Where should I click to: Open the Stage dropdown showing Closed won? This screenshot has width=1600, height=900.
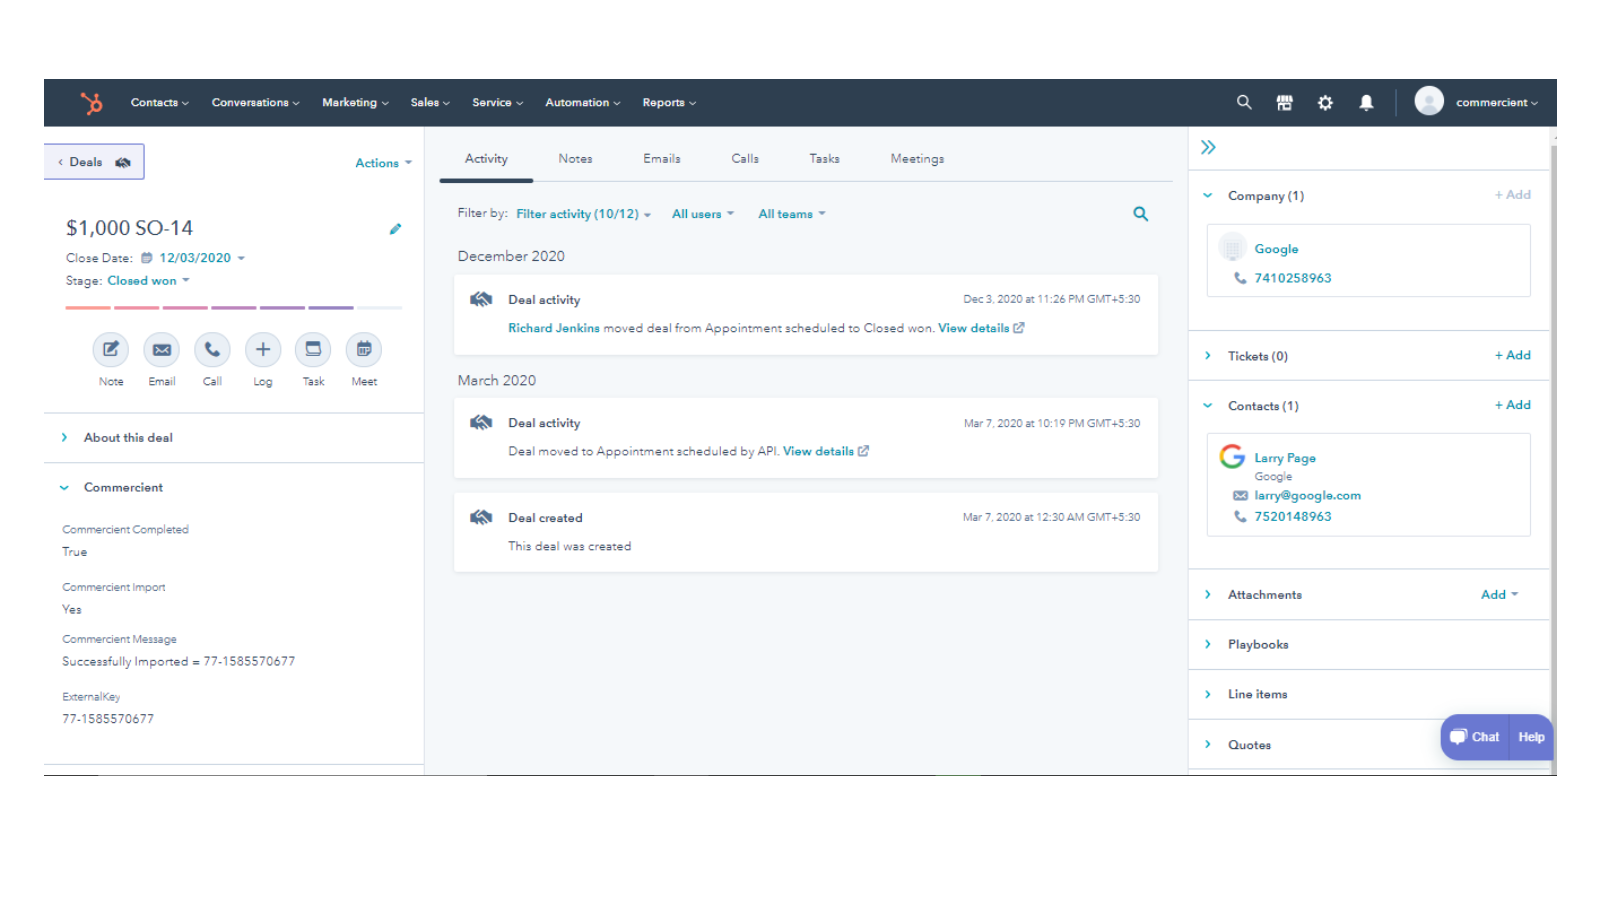pyautogui.click(x=147, y=280)
